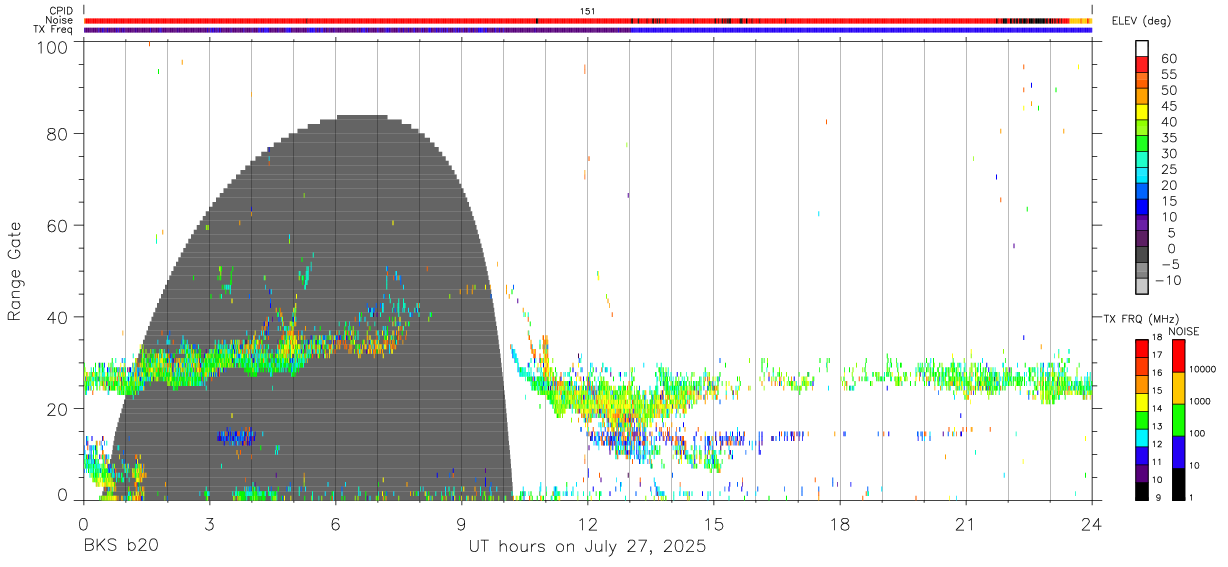Click the "TX Freq" row label
The height and width of the screenshot is (567, 1228).
(53, 30)
